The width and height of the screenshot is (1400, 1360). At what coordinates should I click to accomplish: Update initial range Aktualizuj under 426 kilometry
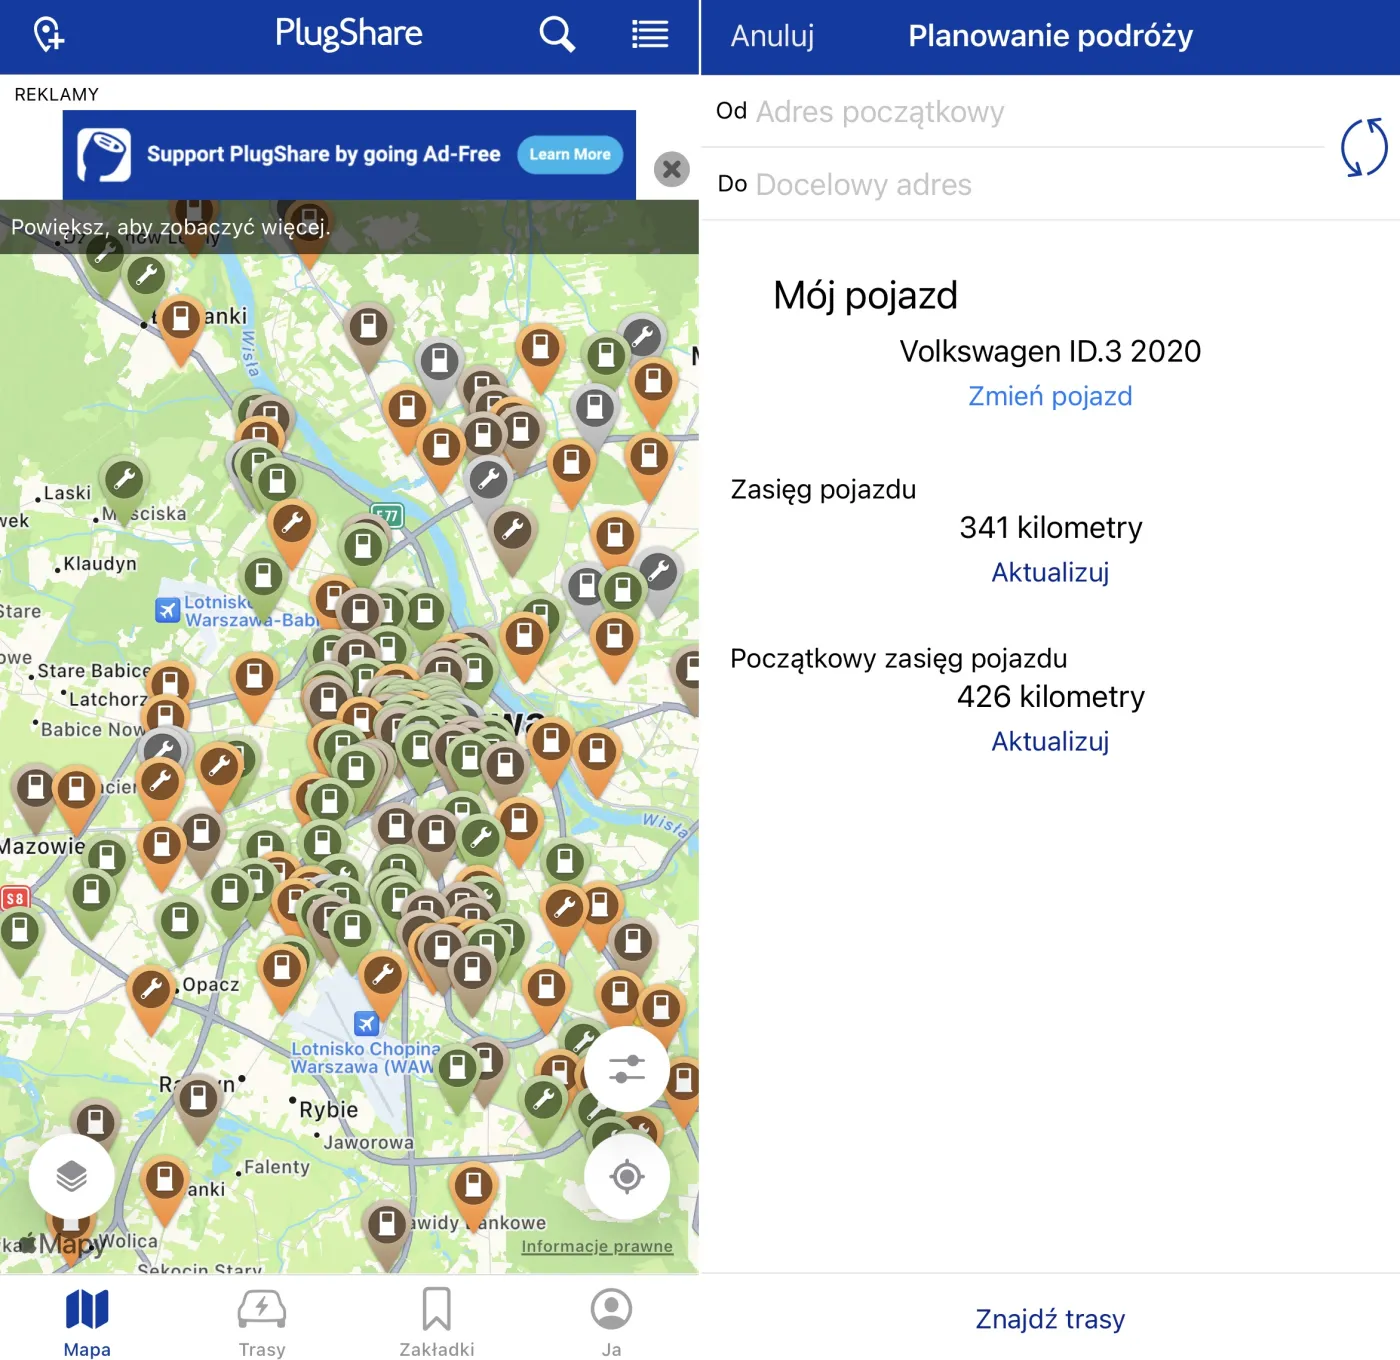coord(1050,741)
